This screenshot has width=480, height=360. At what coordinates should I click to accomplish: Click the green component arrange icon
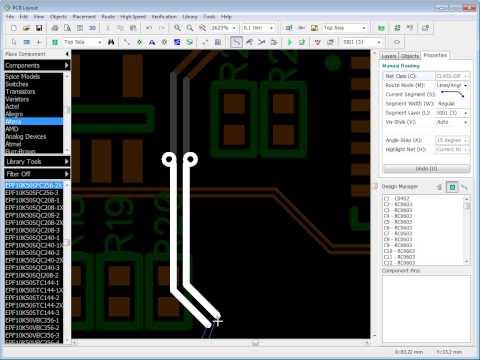click(x=397, y=28)
